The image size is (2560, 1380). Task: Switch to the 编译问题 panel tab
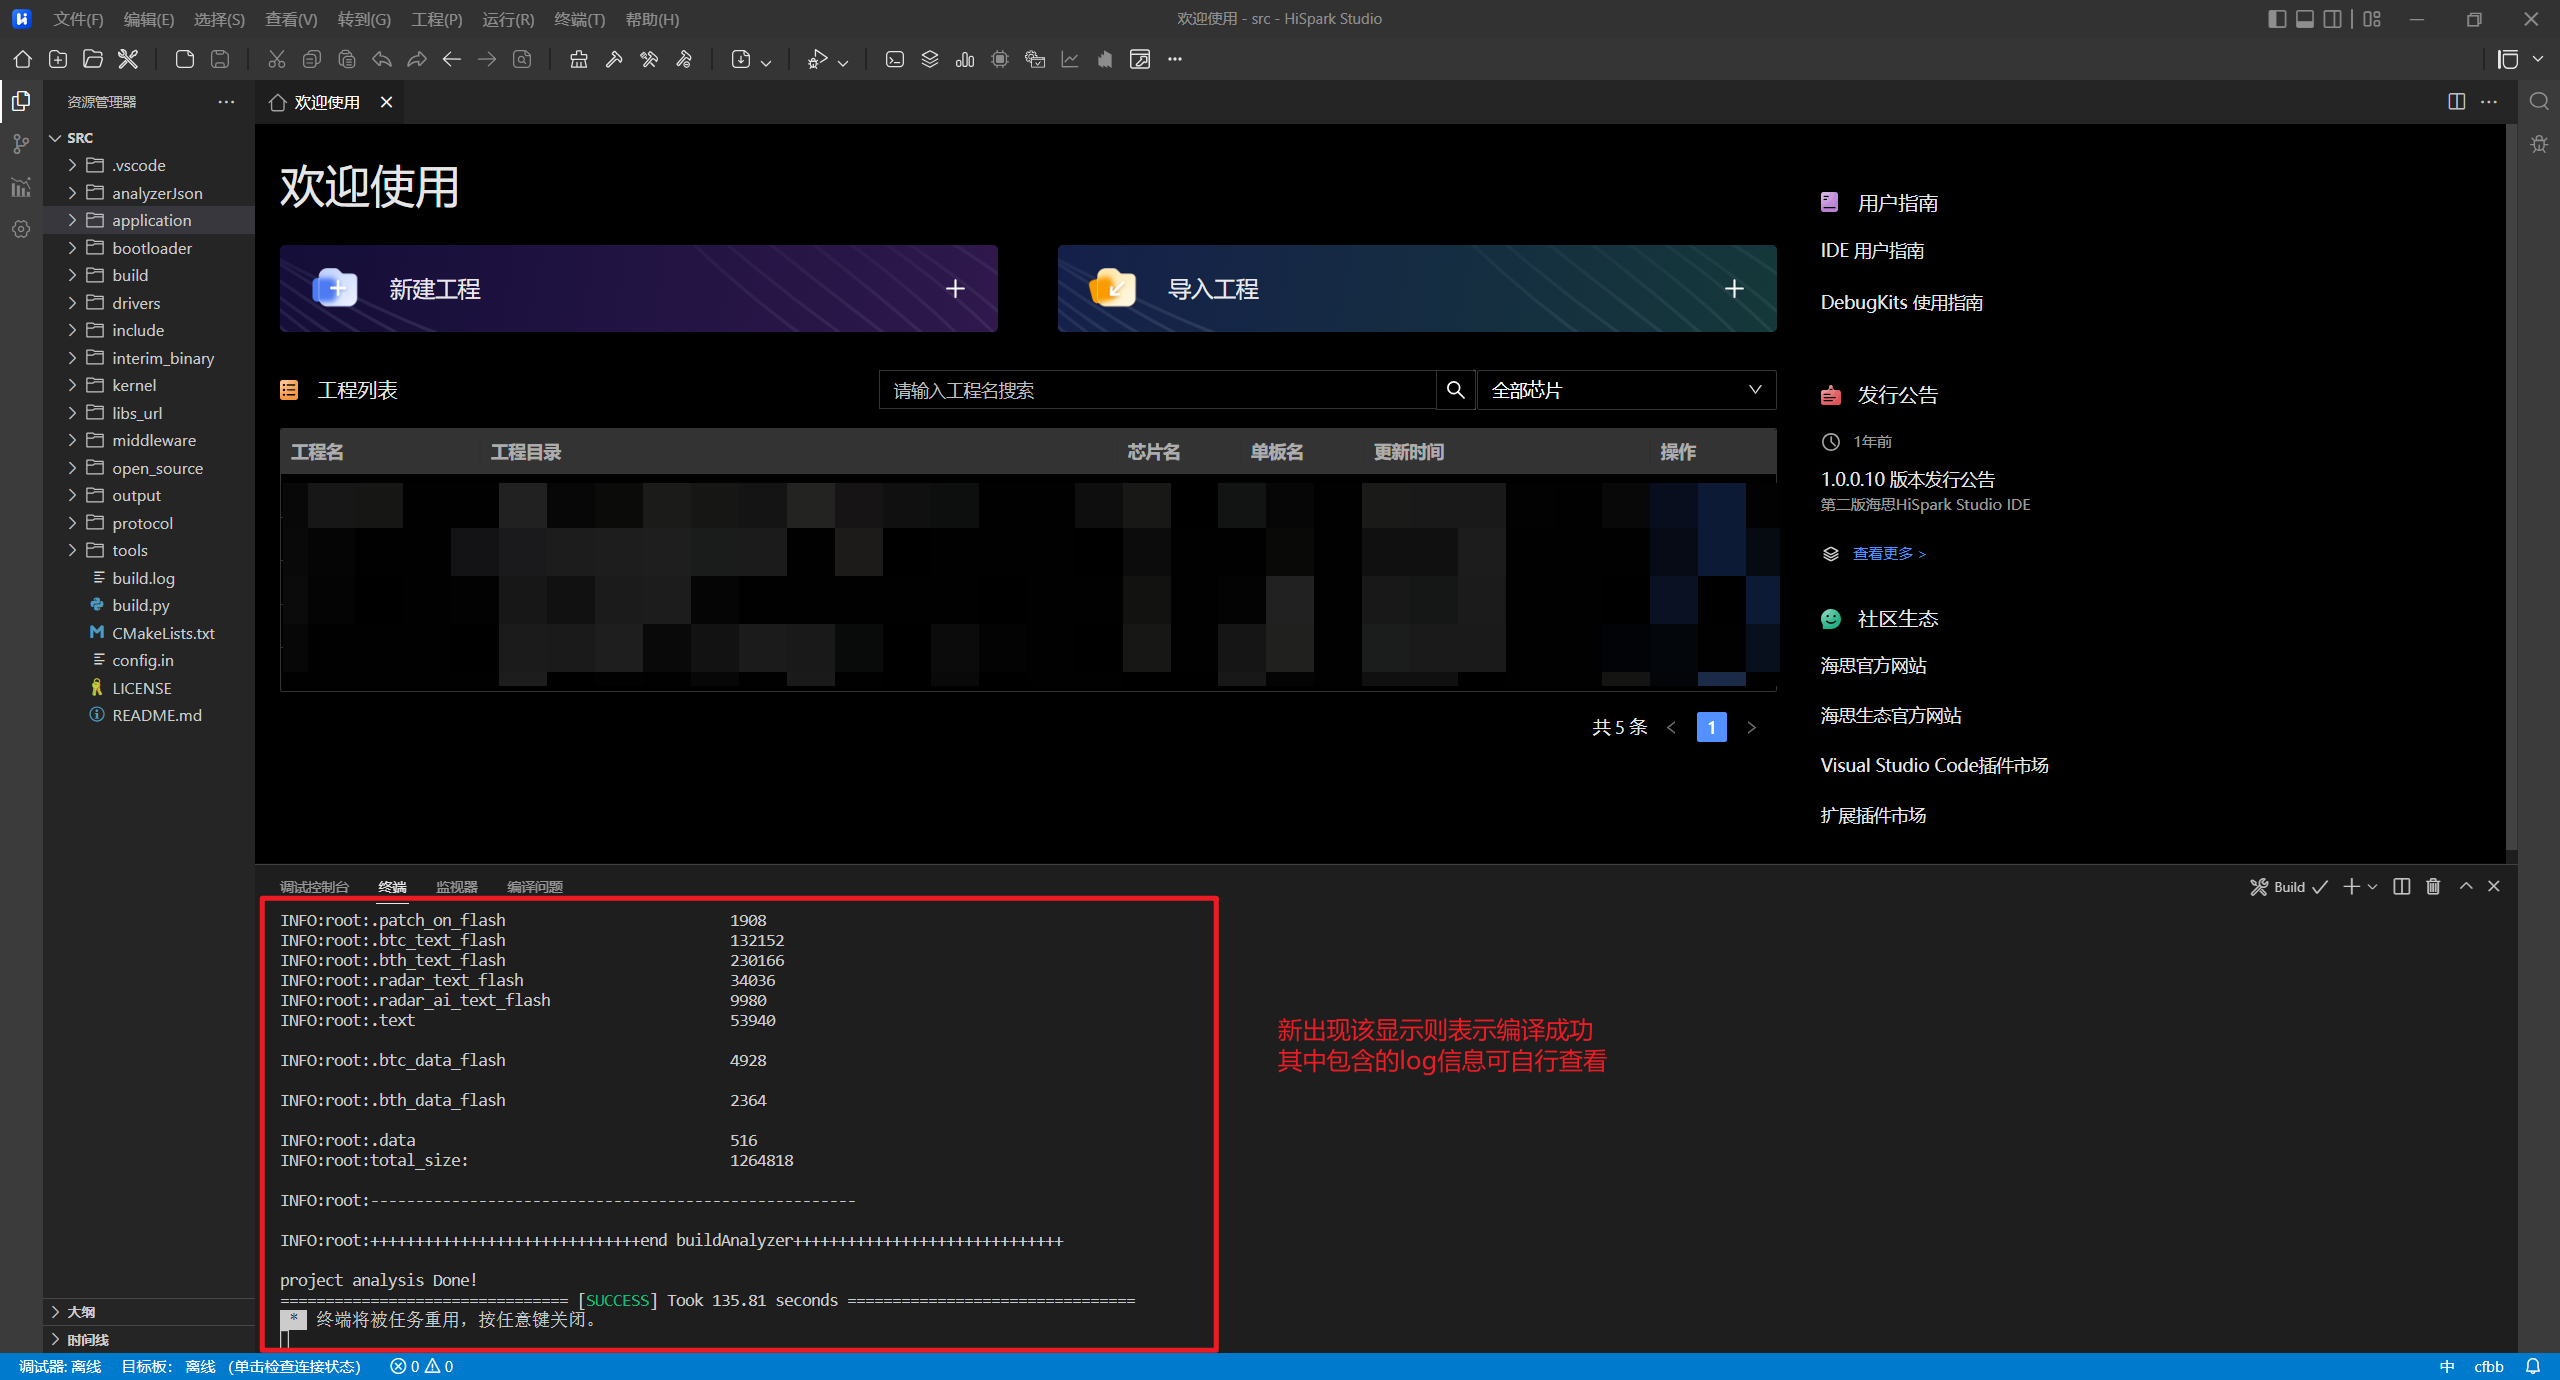click(535, 887)
